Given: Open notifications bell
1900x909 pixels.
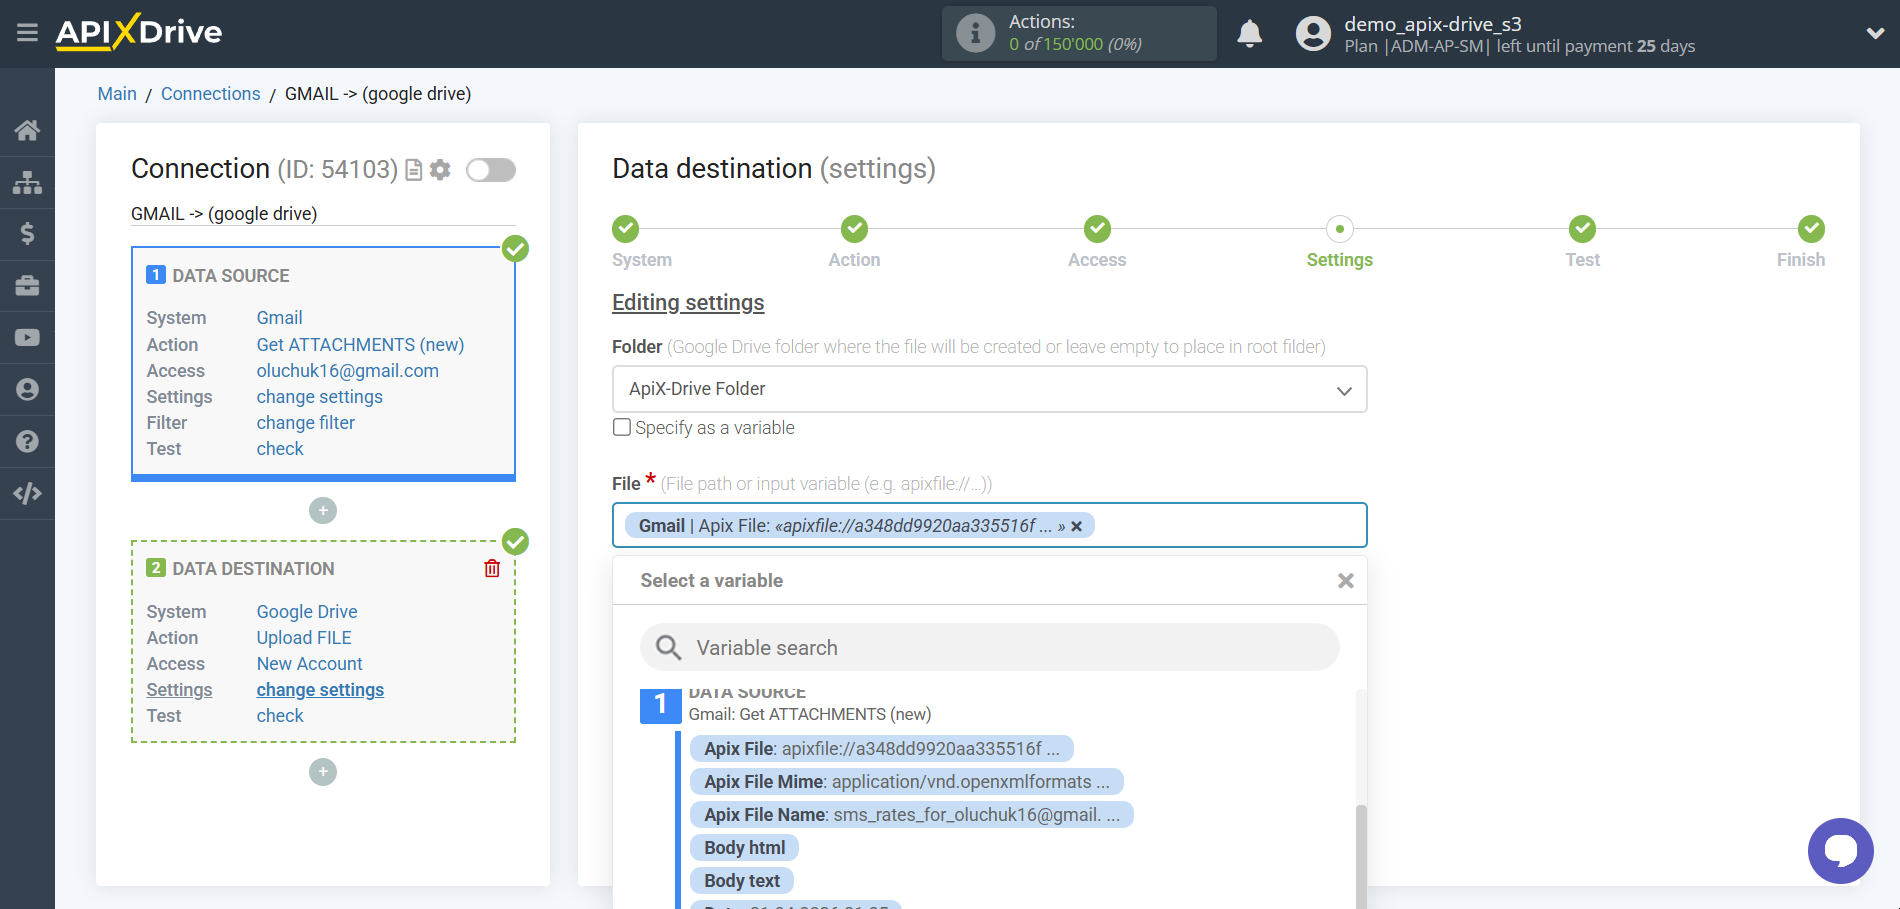Looking at the screenshot, I should click(x=1250, y=34).
